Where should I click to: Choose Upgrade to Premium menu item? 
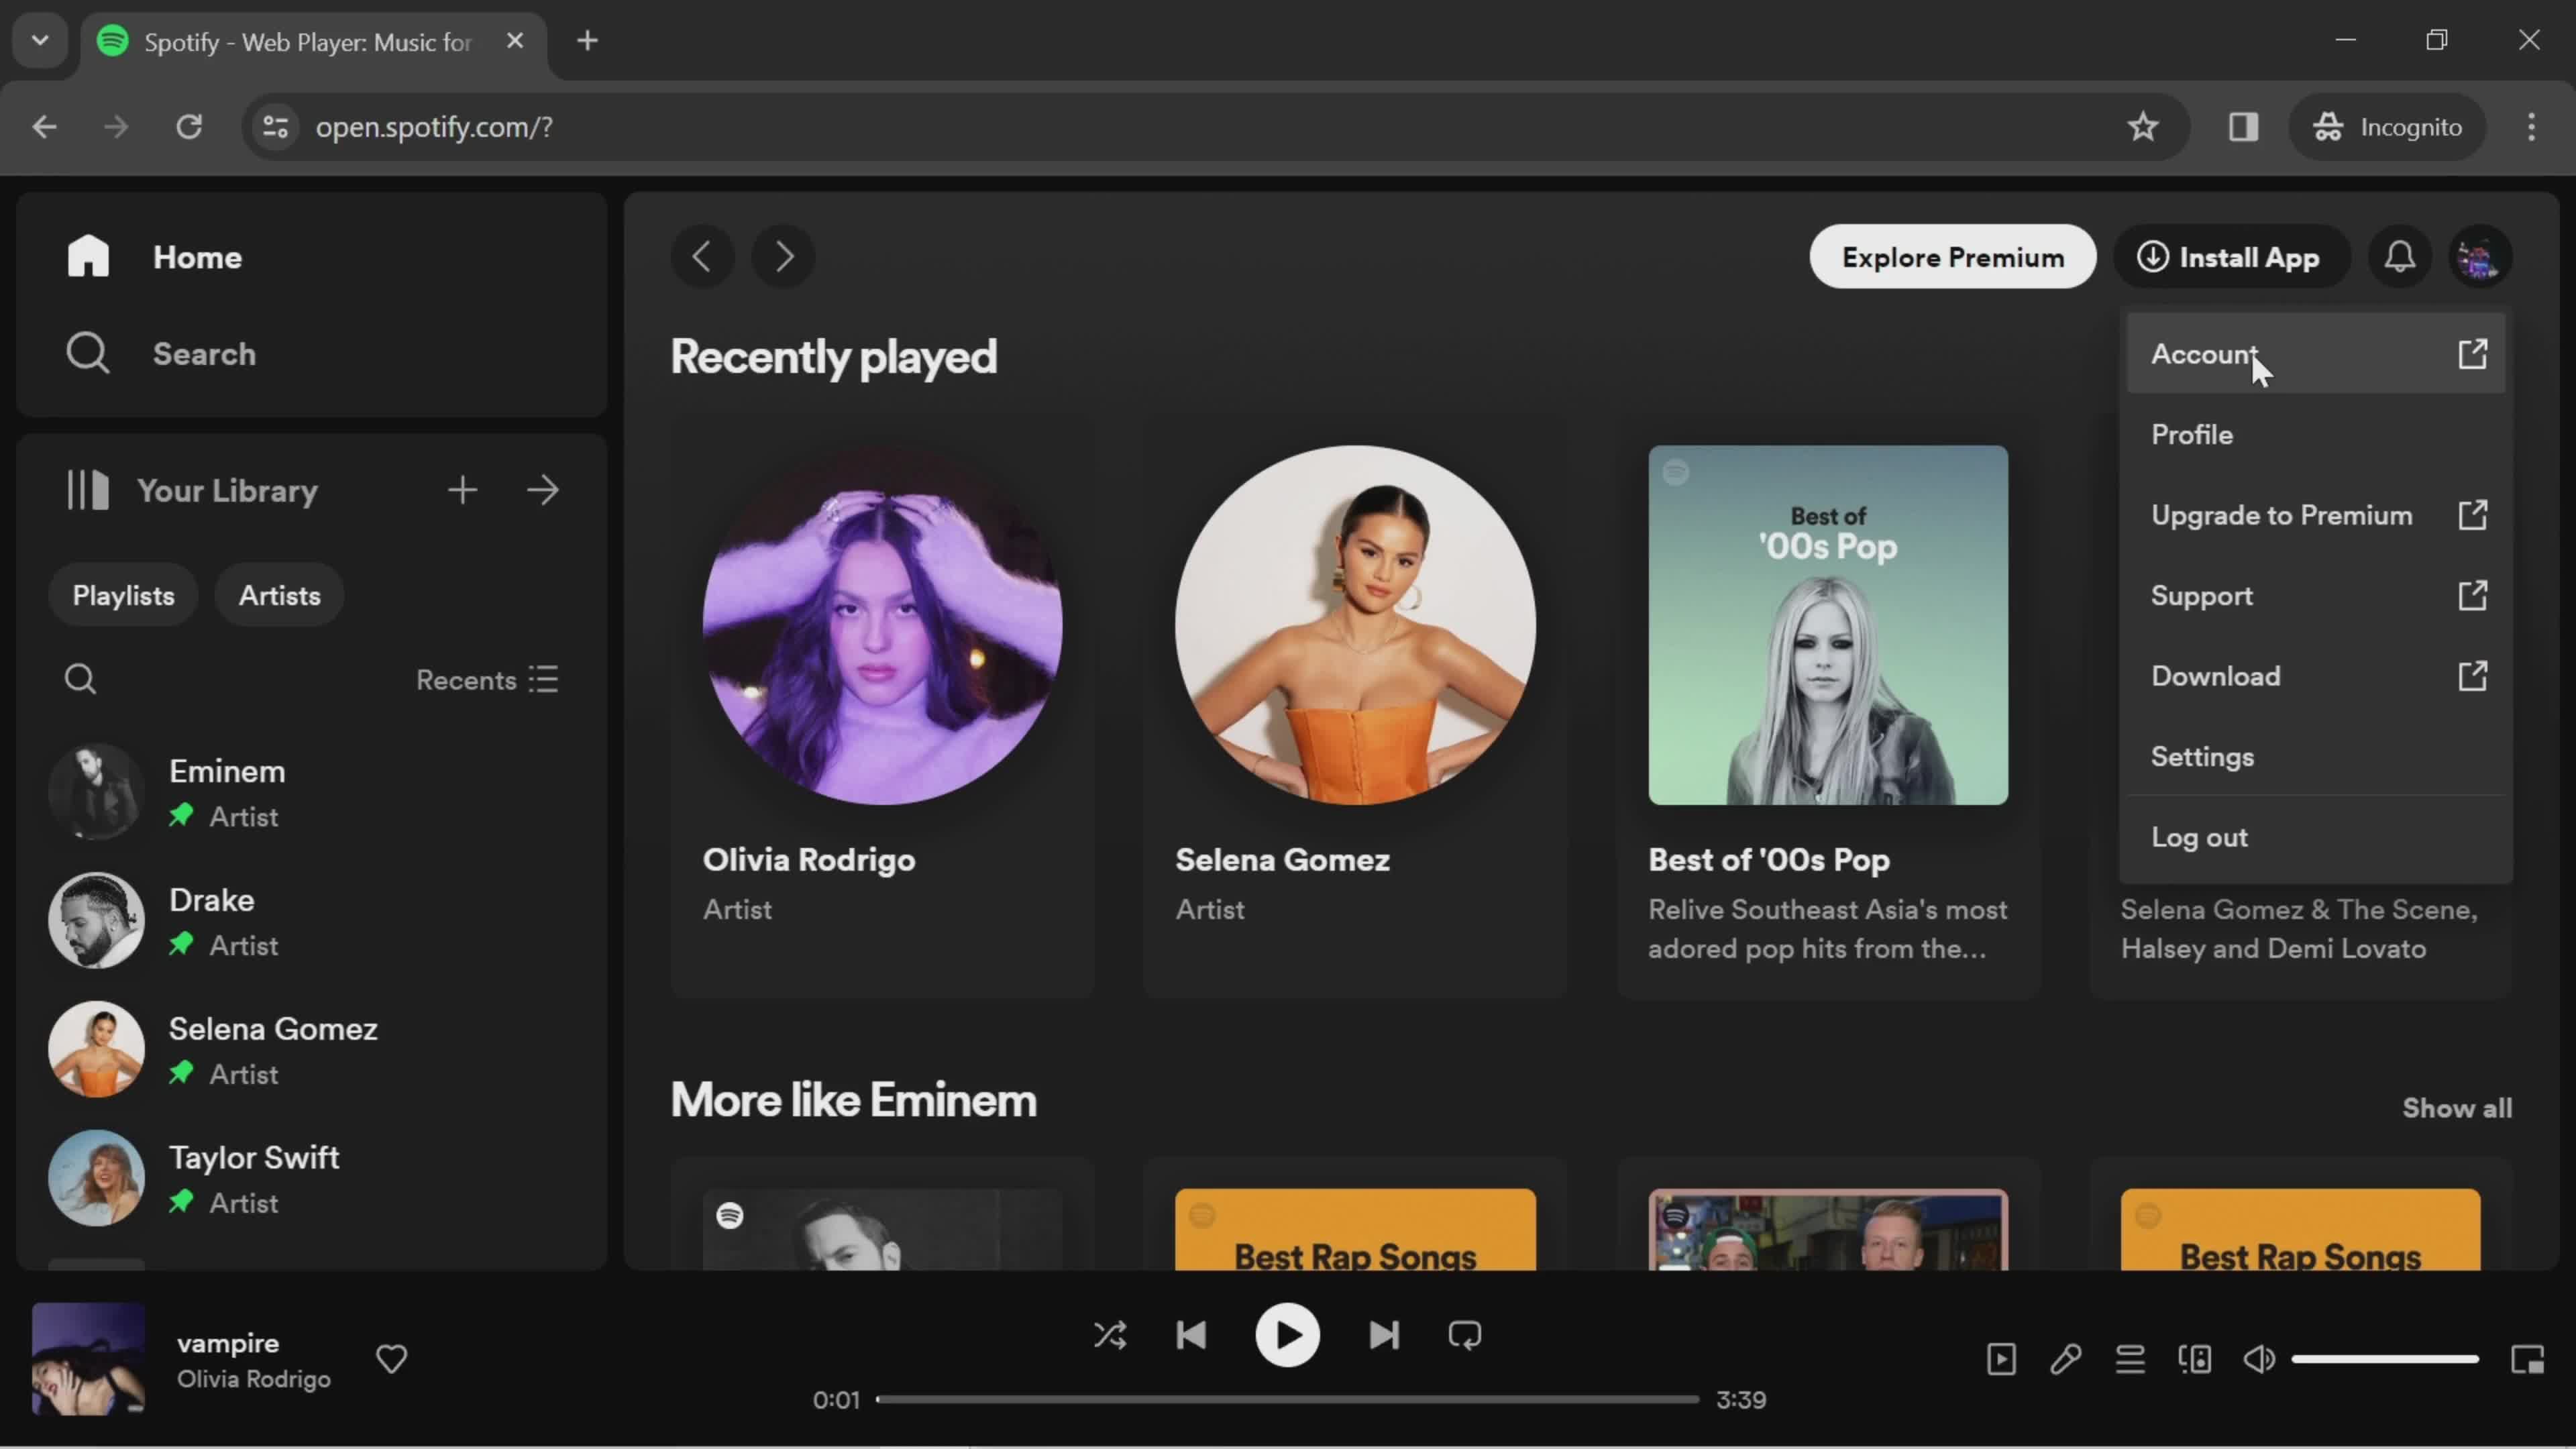tap(2315, 515)
